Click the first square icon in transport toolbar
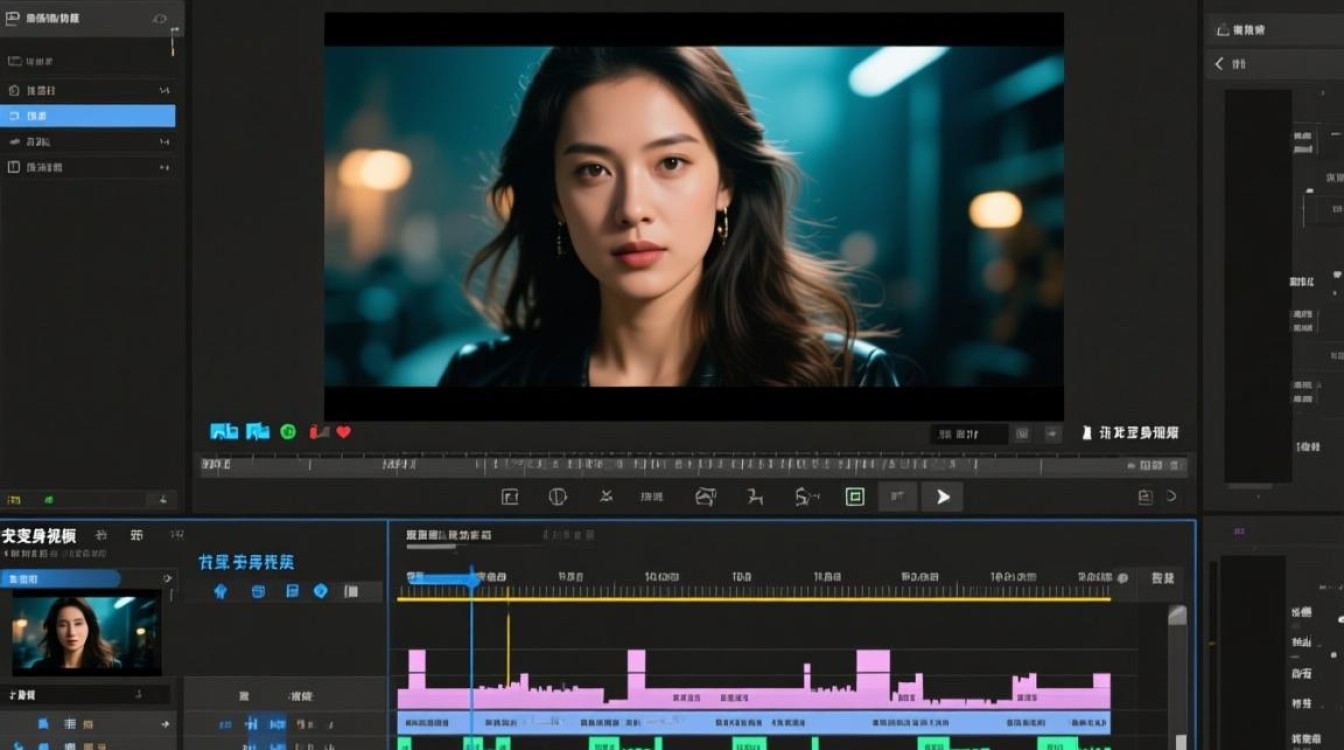 [x=510, y=497]
